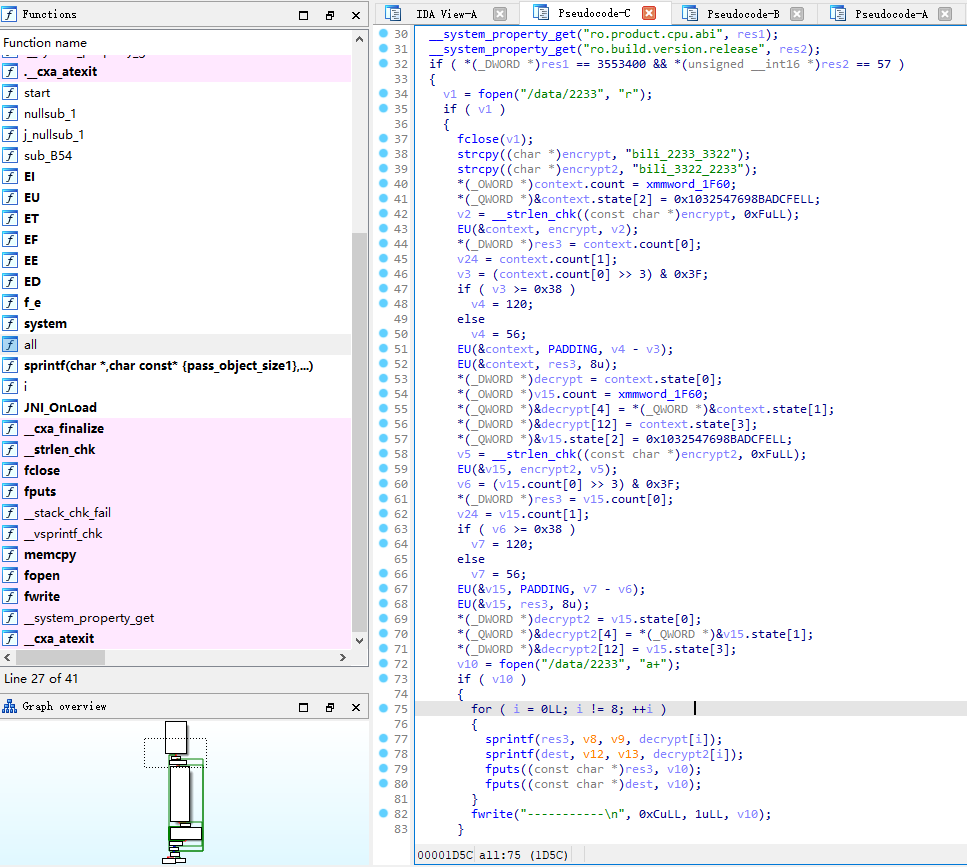Open the IDA View-A tab
Image resolution: width=967 pixels, height=867 pixels.
(x=445, y=14)
